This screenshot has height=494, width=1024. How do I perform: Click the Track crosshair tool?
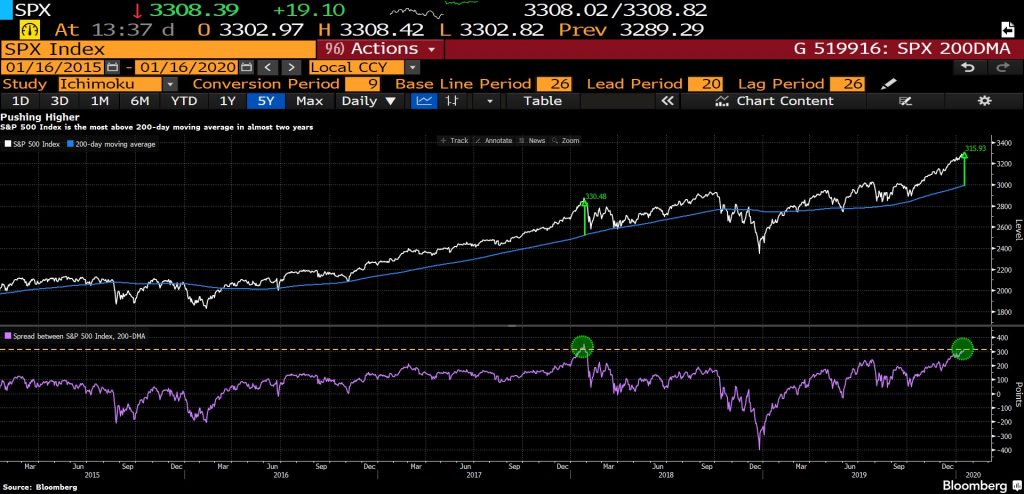coord(455,140)
